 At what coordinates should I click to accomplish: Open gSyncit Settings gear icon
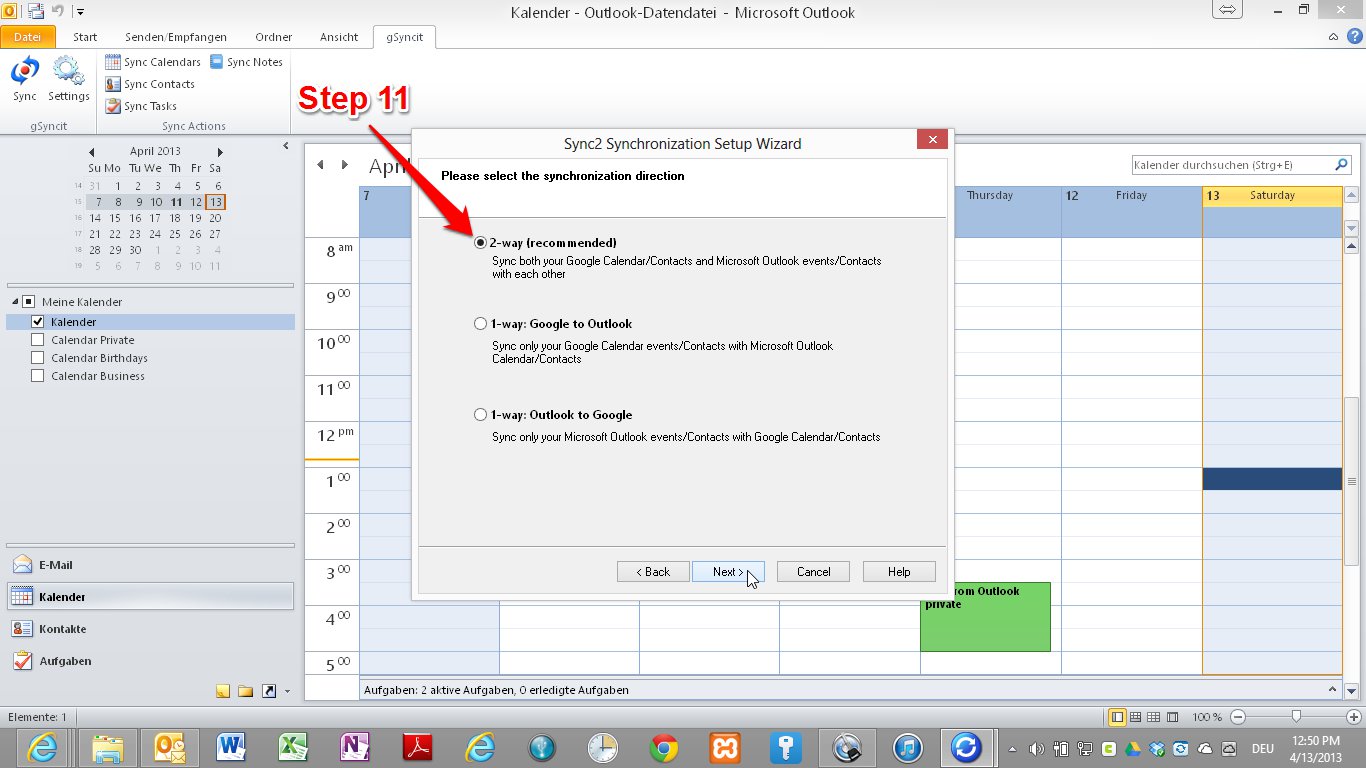68,78
